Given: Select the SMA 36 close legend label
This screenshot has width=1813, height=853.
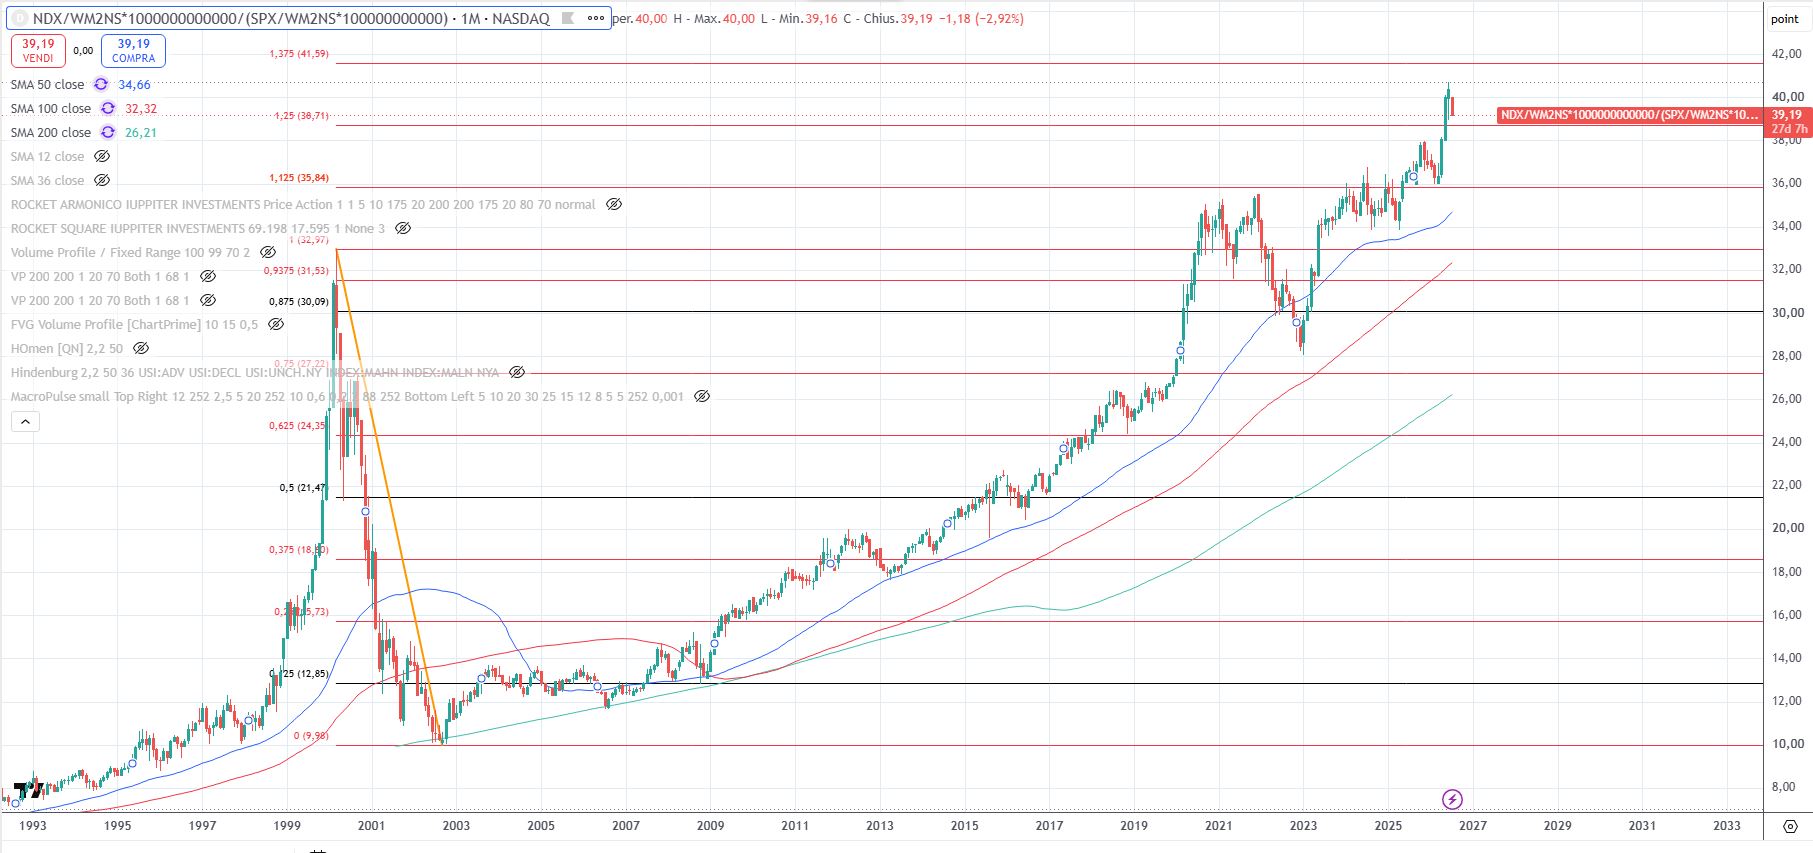Looking at the screenshot, I should 48,181.
